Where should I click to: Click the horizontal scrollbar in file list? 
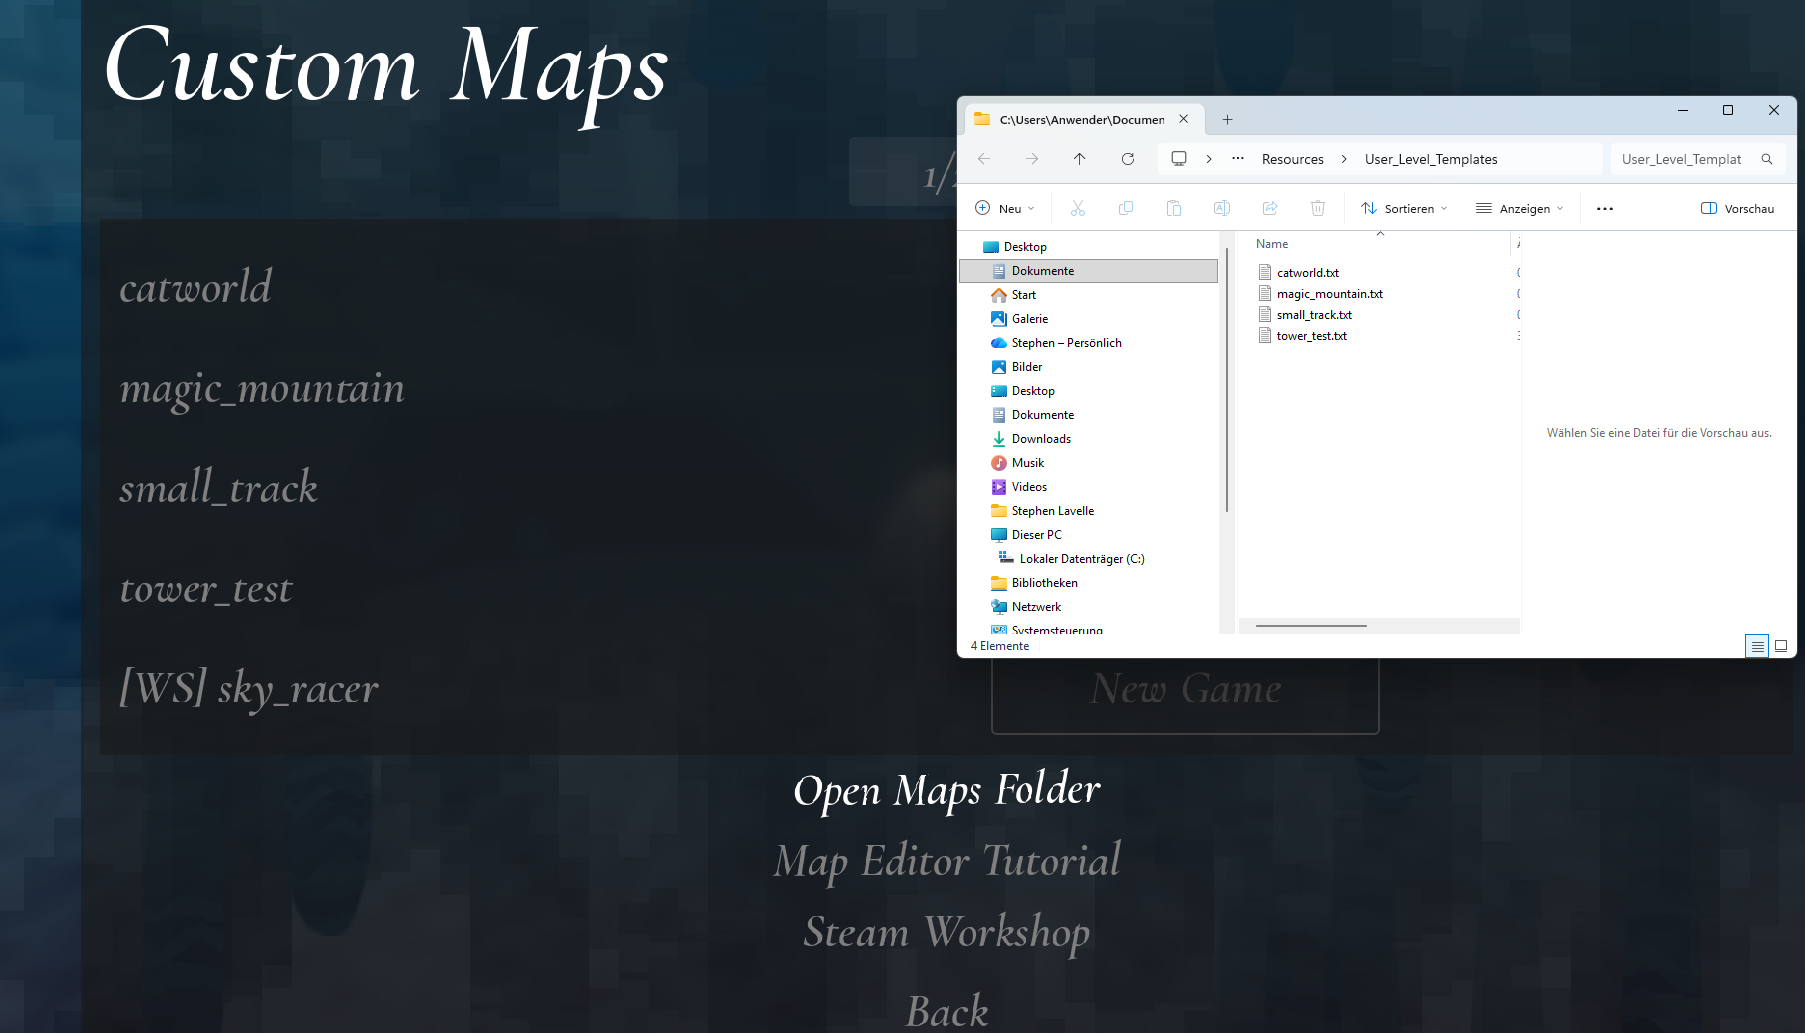point(1310,626)
